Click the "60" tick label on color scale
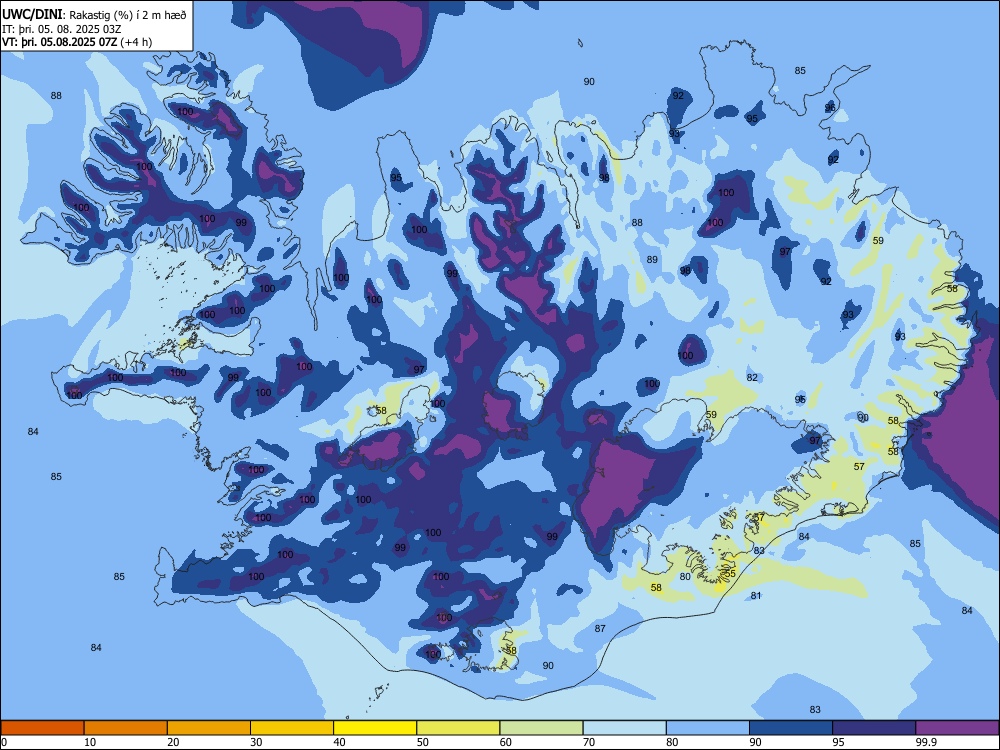 (x=506, y=742)
